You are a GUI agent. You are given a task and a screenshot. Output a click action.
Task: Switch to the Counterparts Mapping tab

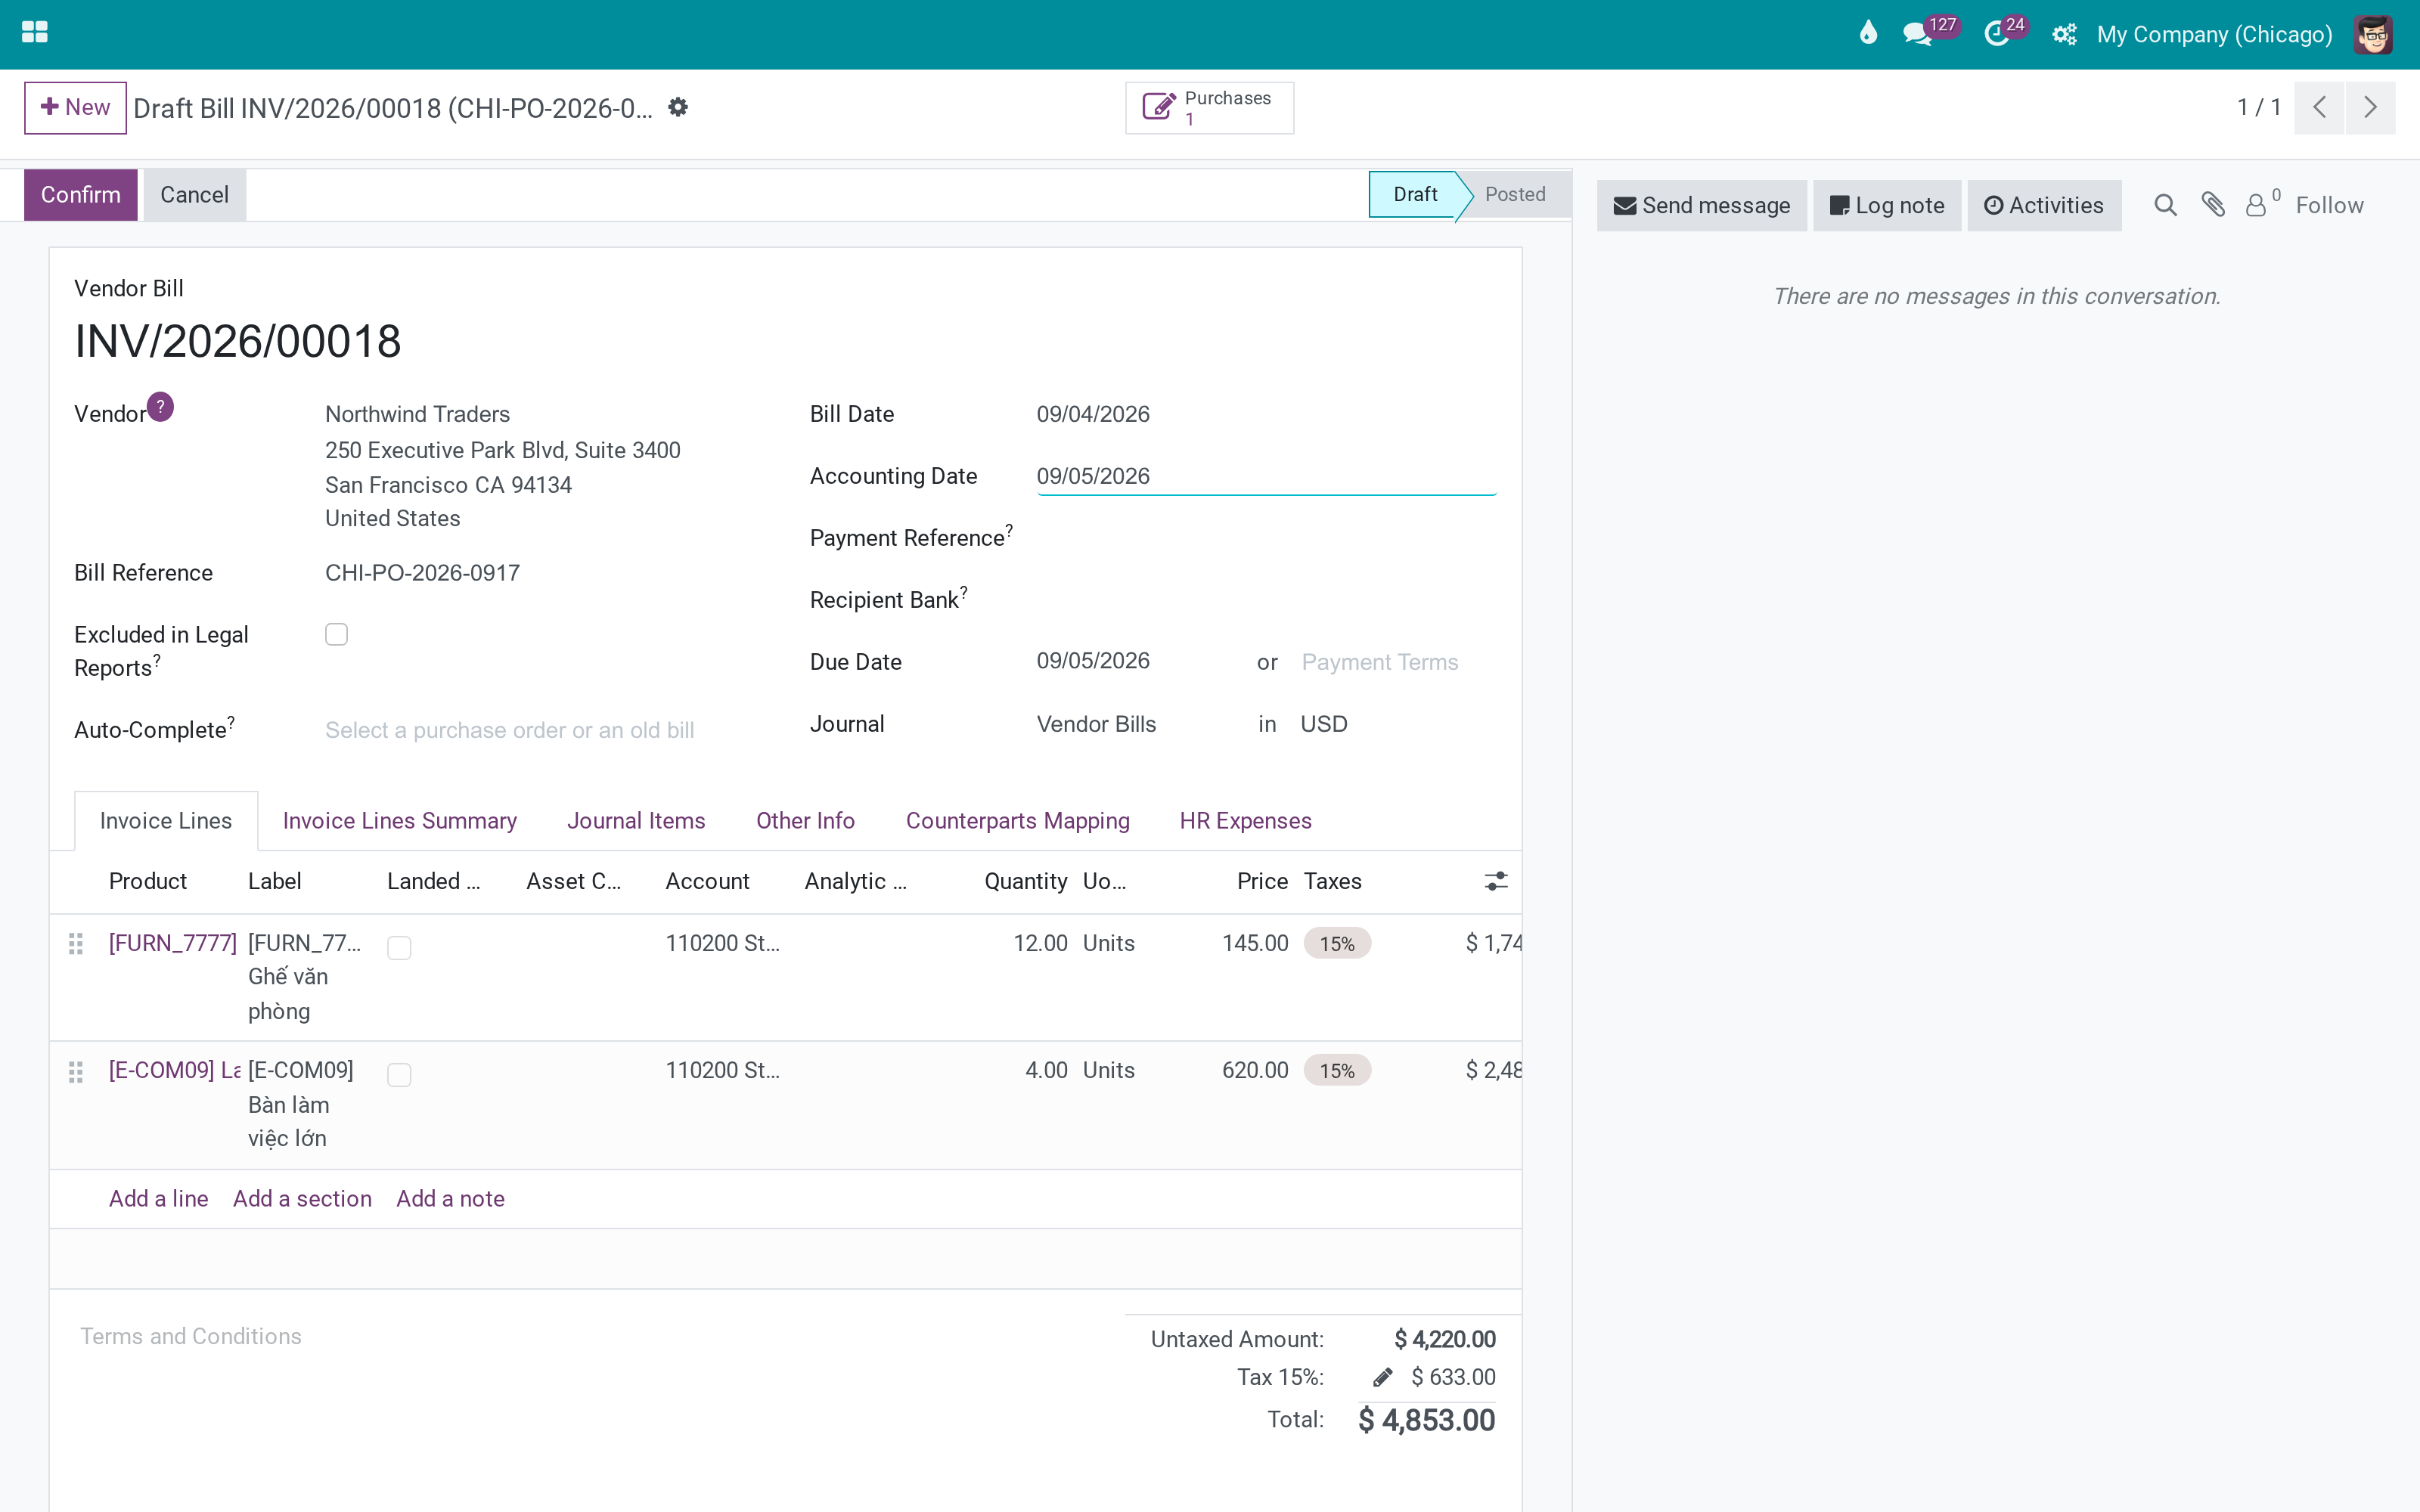click(1018, 821)
